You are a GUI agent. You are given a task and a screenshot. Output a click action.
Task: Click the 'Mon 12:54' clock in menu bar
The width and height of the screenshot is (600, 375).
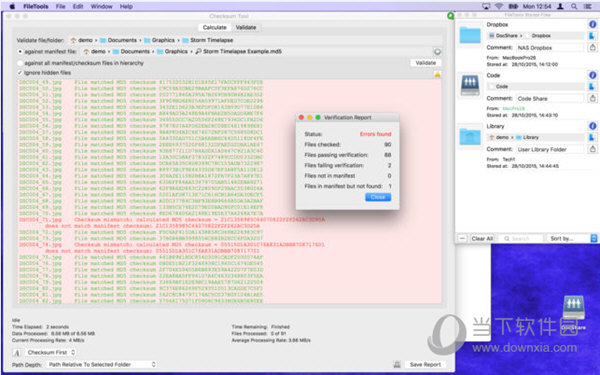click(x=537, y=6)
